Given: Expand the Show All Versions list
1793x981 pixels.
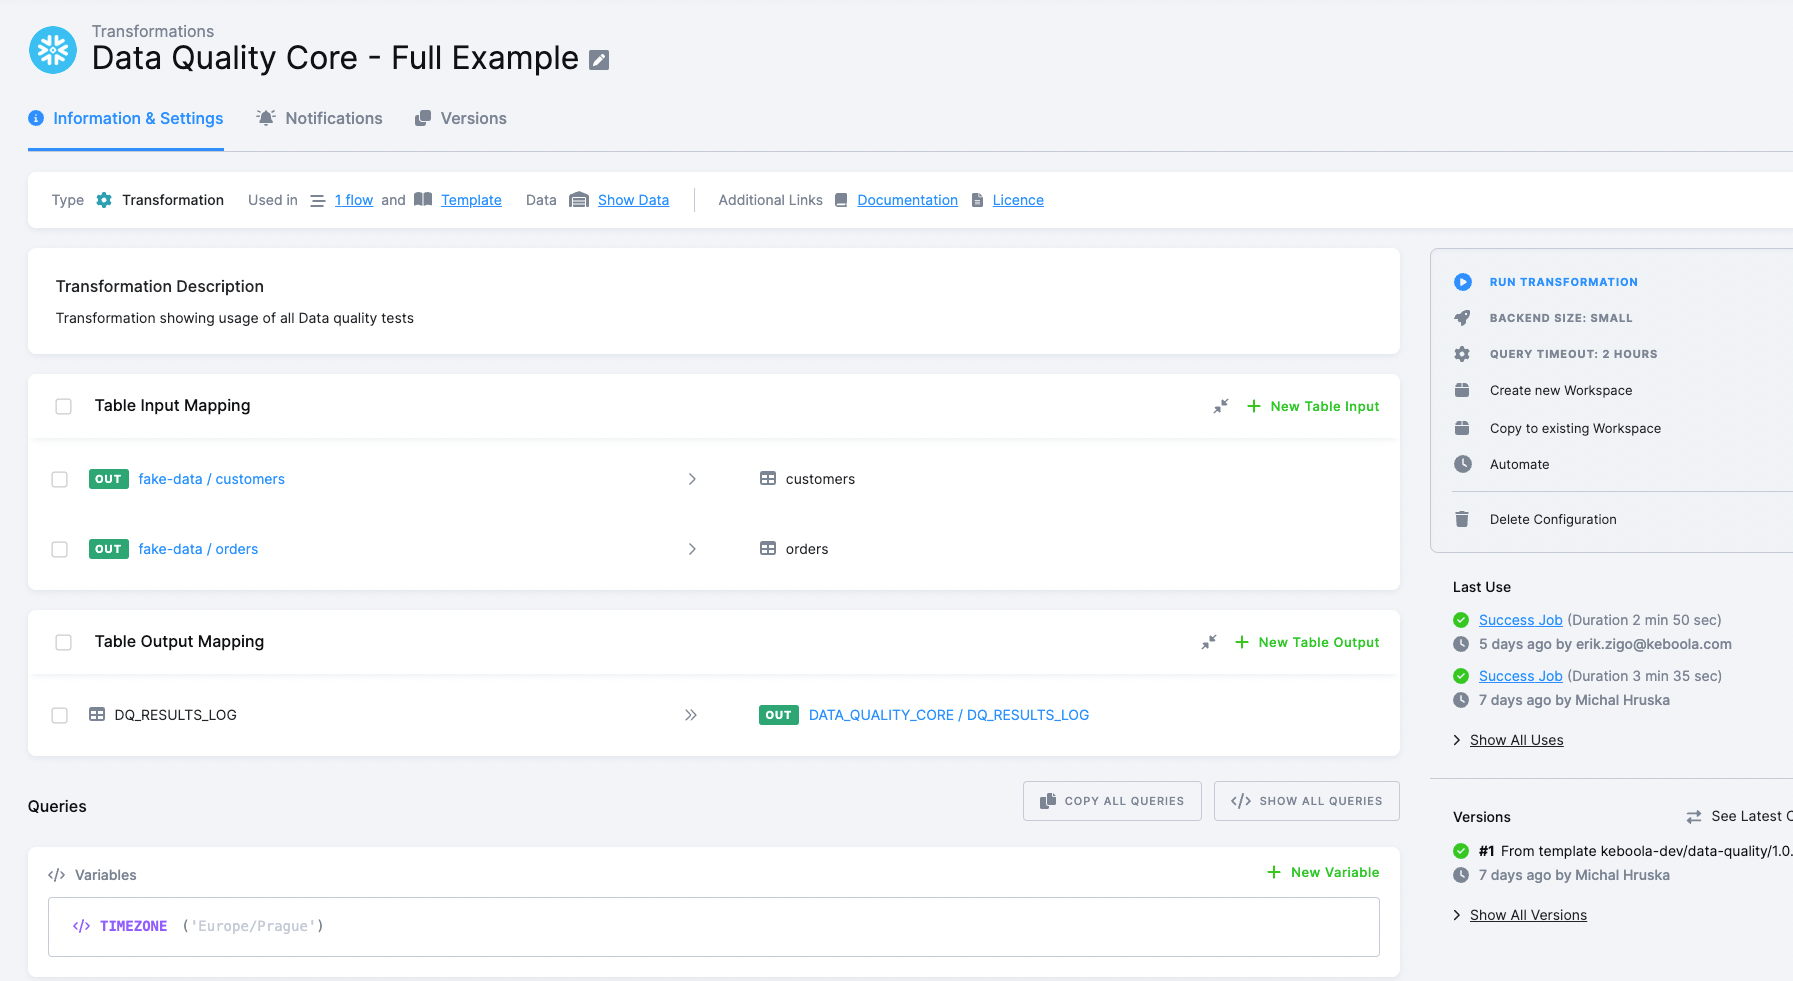Looking at the screenshot, I should pyautogui.click(x=1528, y=914).
